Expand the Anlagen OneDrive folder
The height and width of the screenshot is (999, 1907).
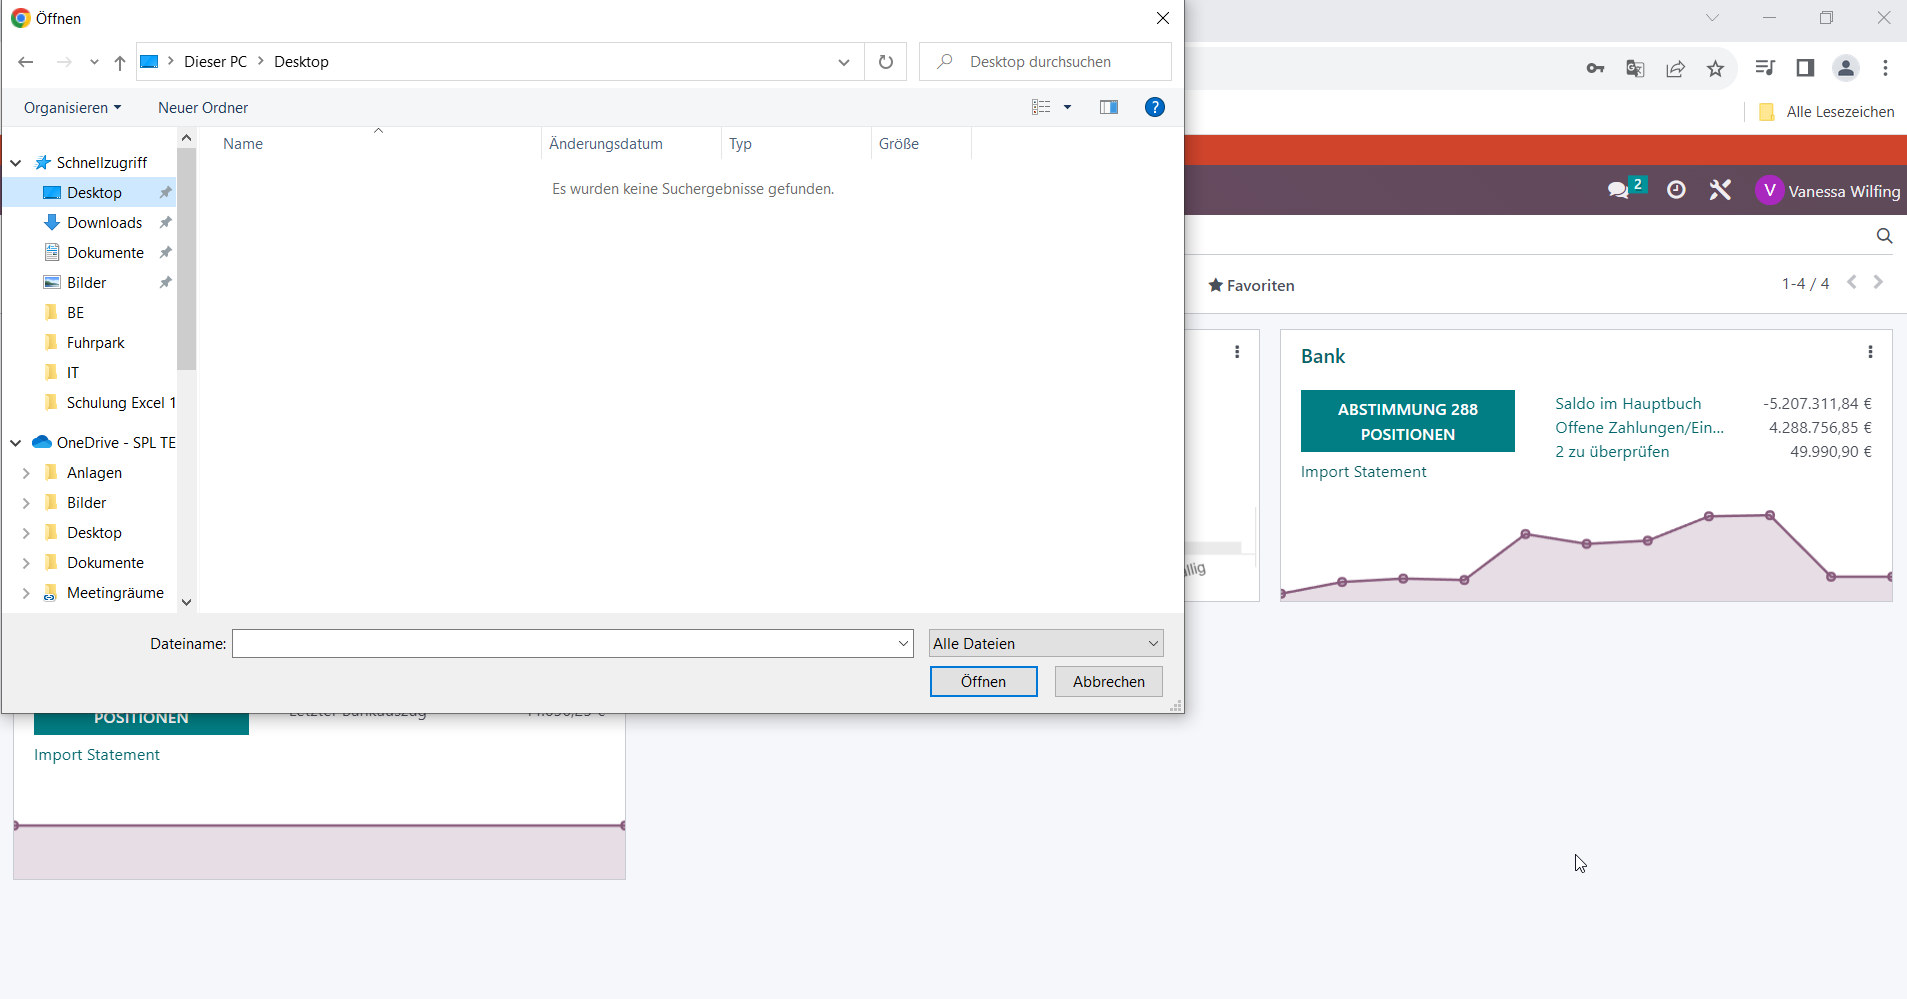[x=27, y=473]
